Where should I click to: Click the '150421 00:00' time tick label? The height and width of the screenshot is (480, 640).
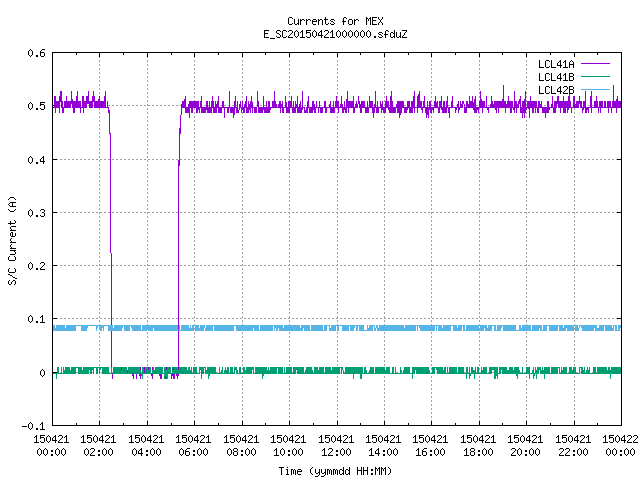(51, 446)
